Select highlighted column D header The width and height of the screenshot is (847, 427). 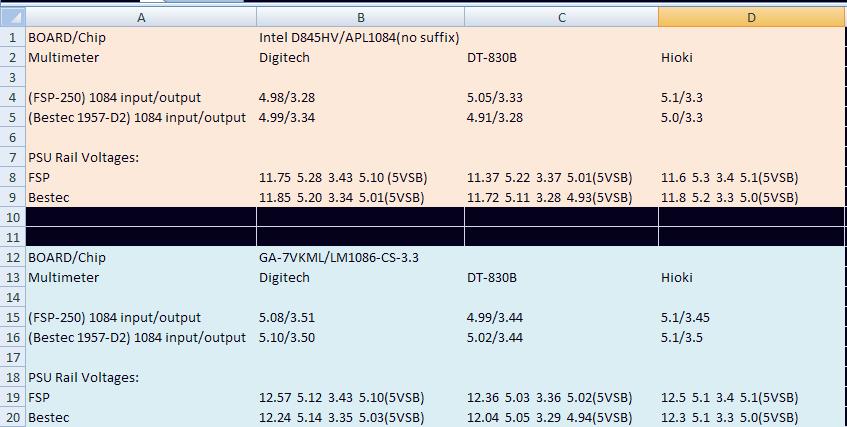pos(752,17)
